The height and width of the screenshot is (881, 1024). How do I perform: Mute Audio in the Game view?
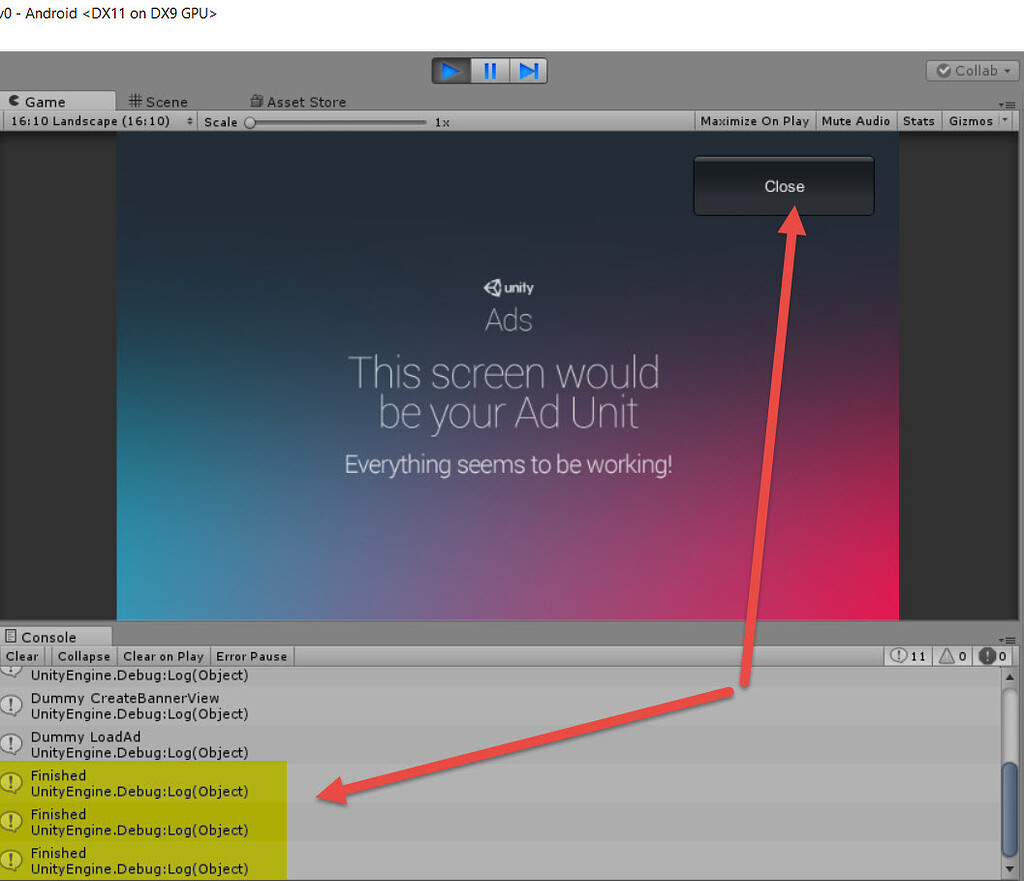pos(856,121)
